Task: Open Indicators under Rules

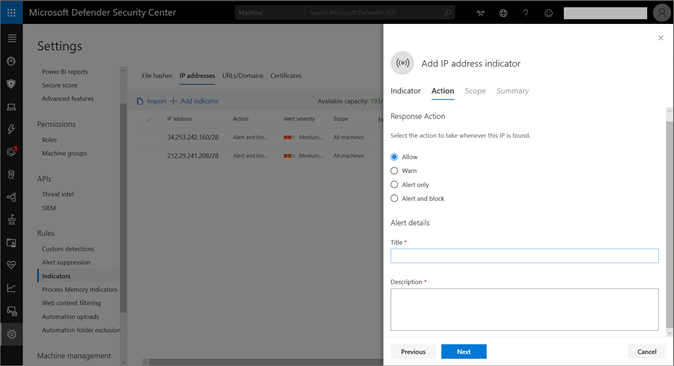Action: coord(56,276)
